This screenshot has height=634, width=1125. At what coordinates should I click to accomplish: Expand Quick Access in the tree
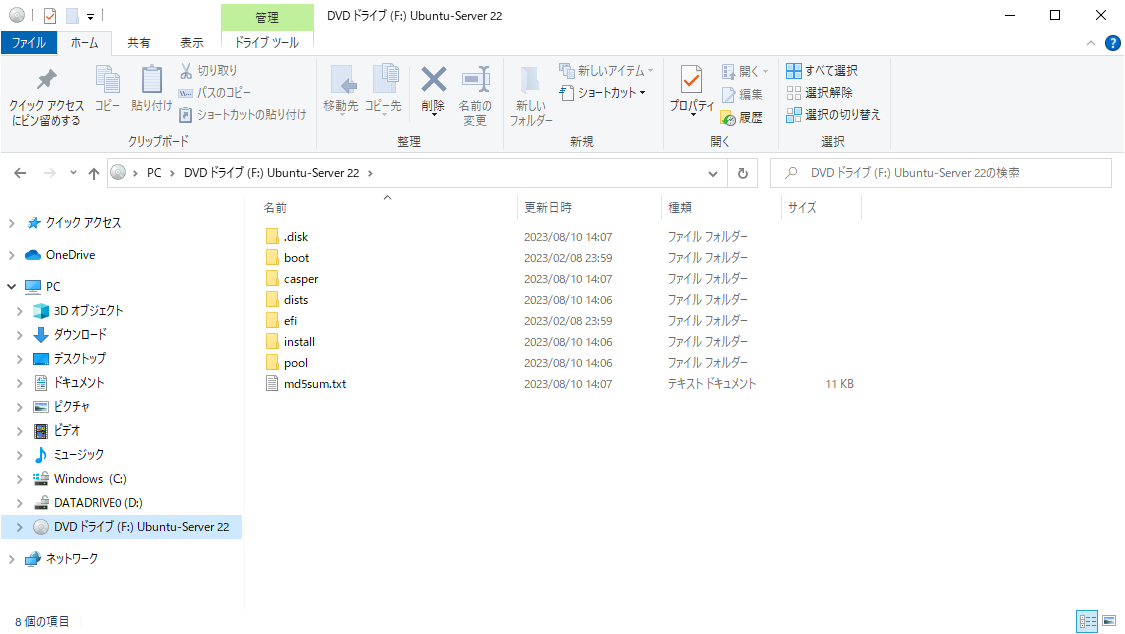tap(11, 223)
